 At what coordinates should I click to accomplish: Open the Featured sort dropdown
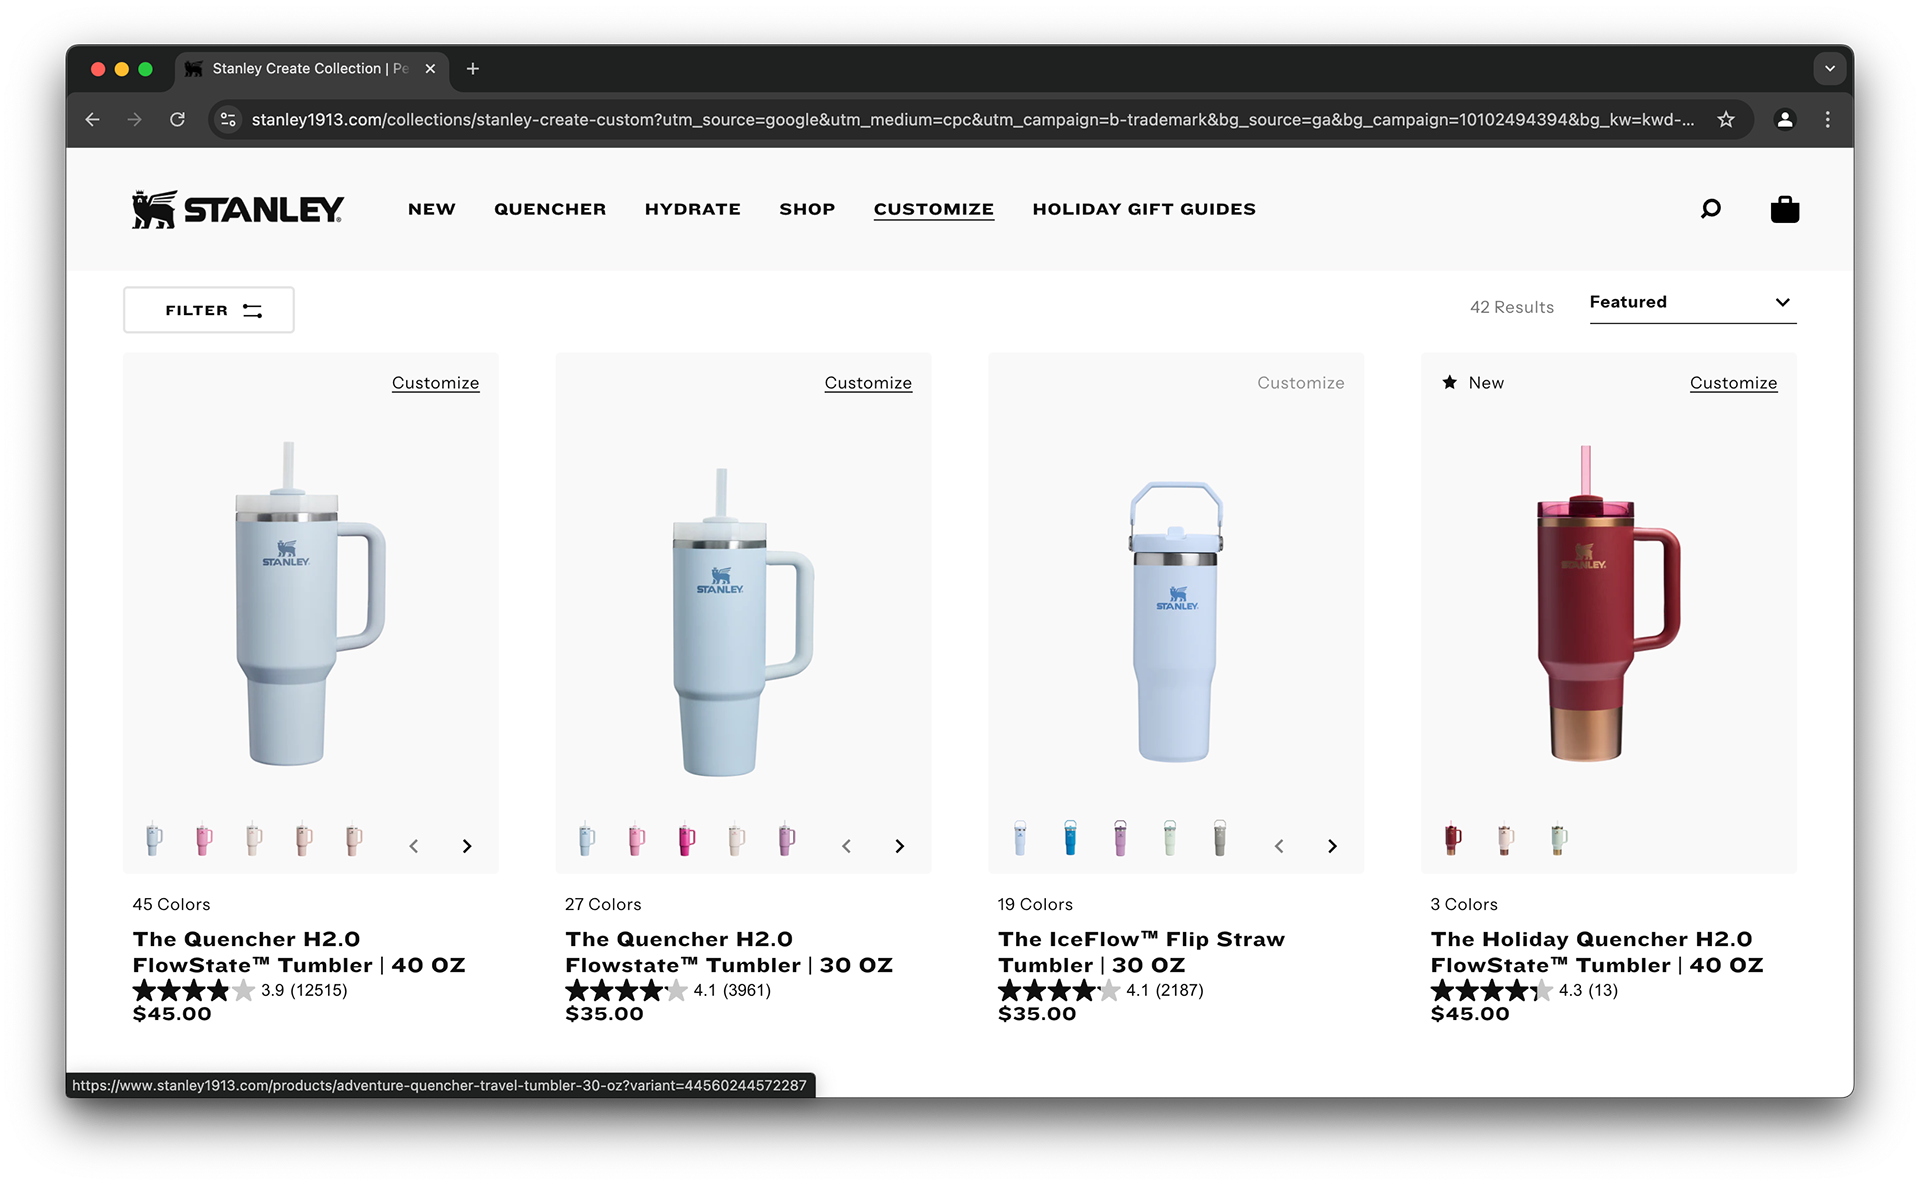[1693, 302]
